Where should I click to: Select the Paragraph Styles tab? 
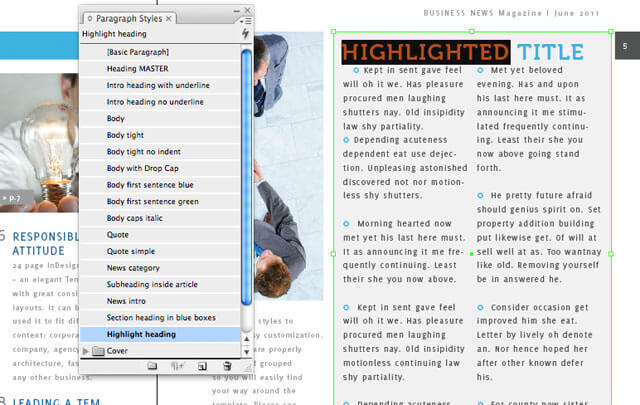[x=129, y=18]
